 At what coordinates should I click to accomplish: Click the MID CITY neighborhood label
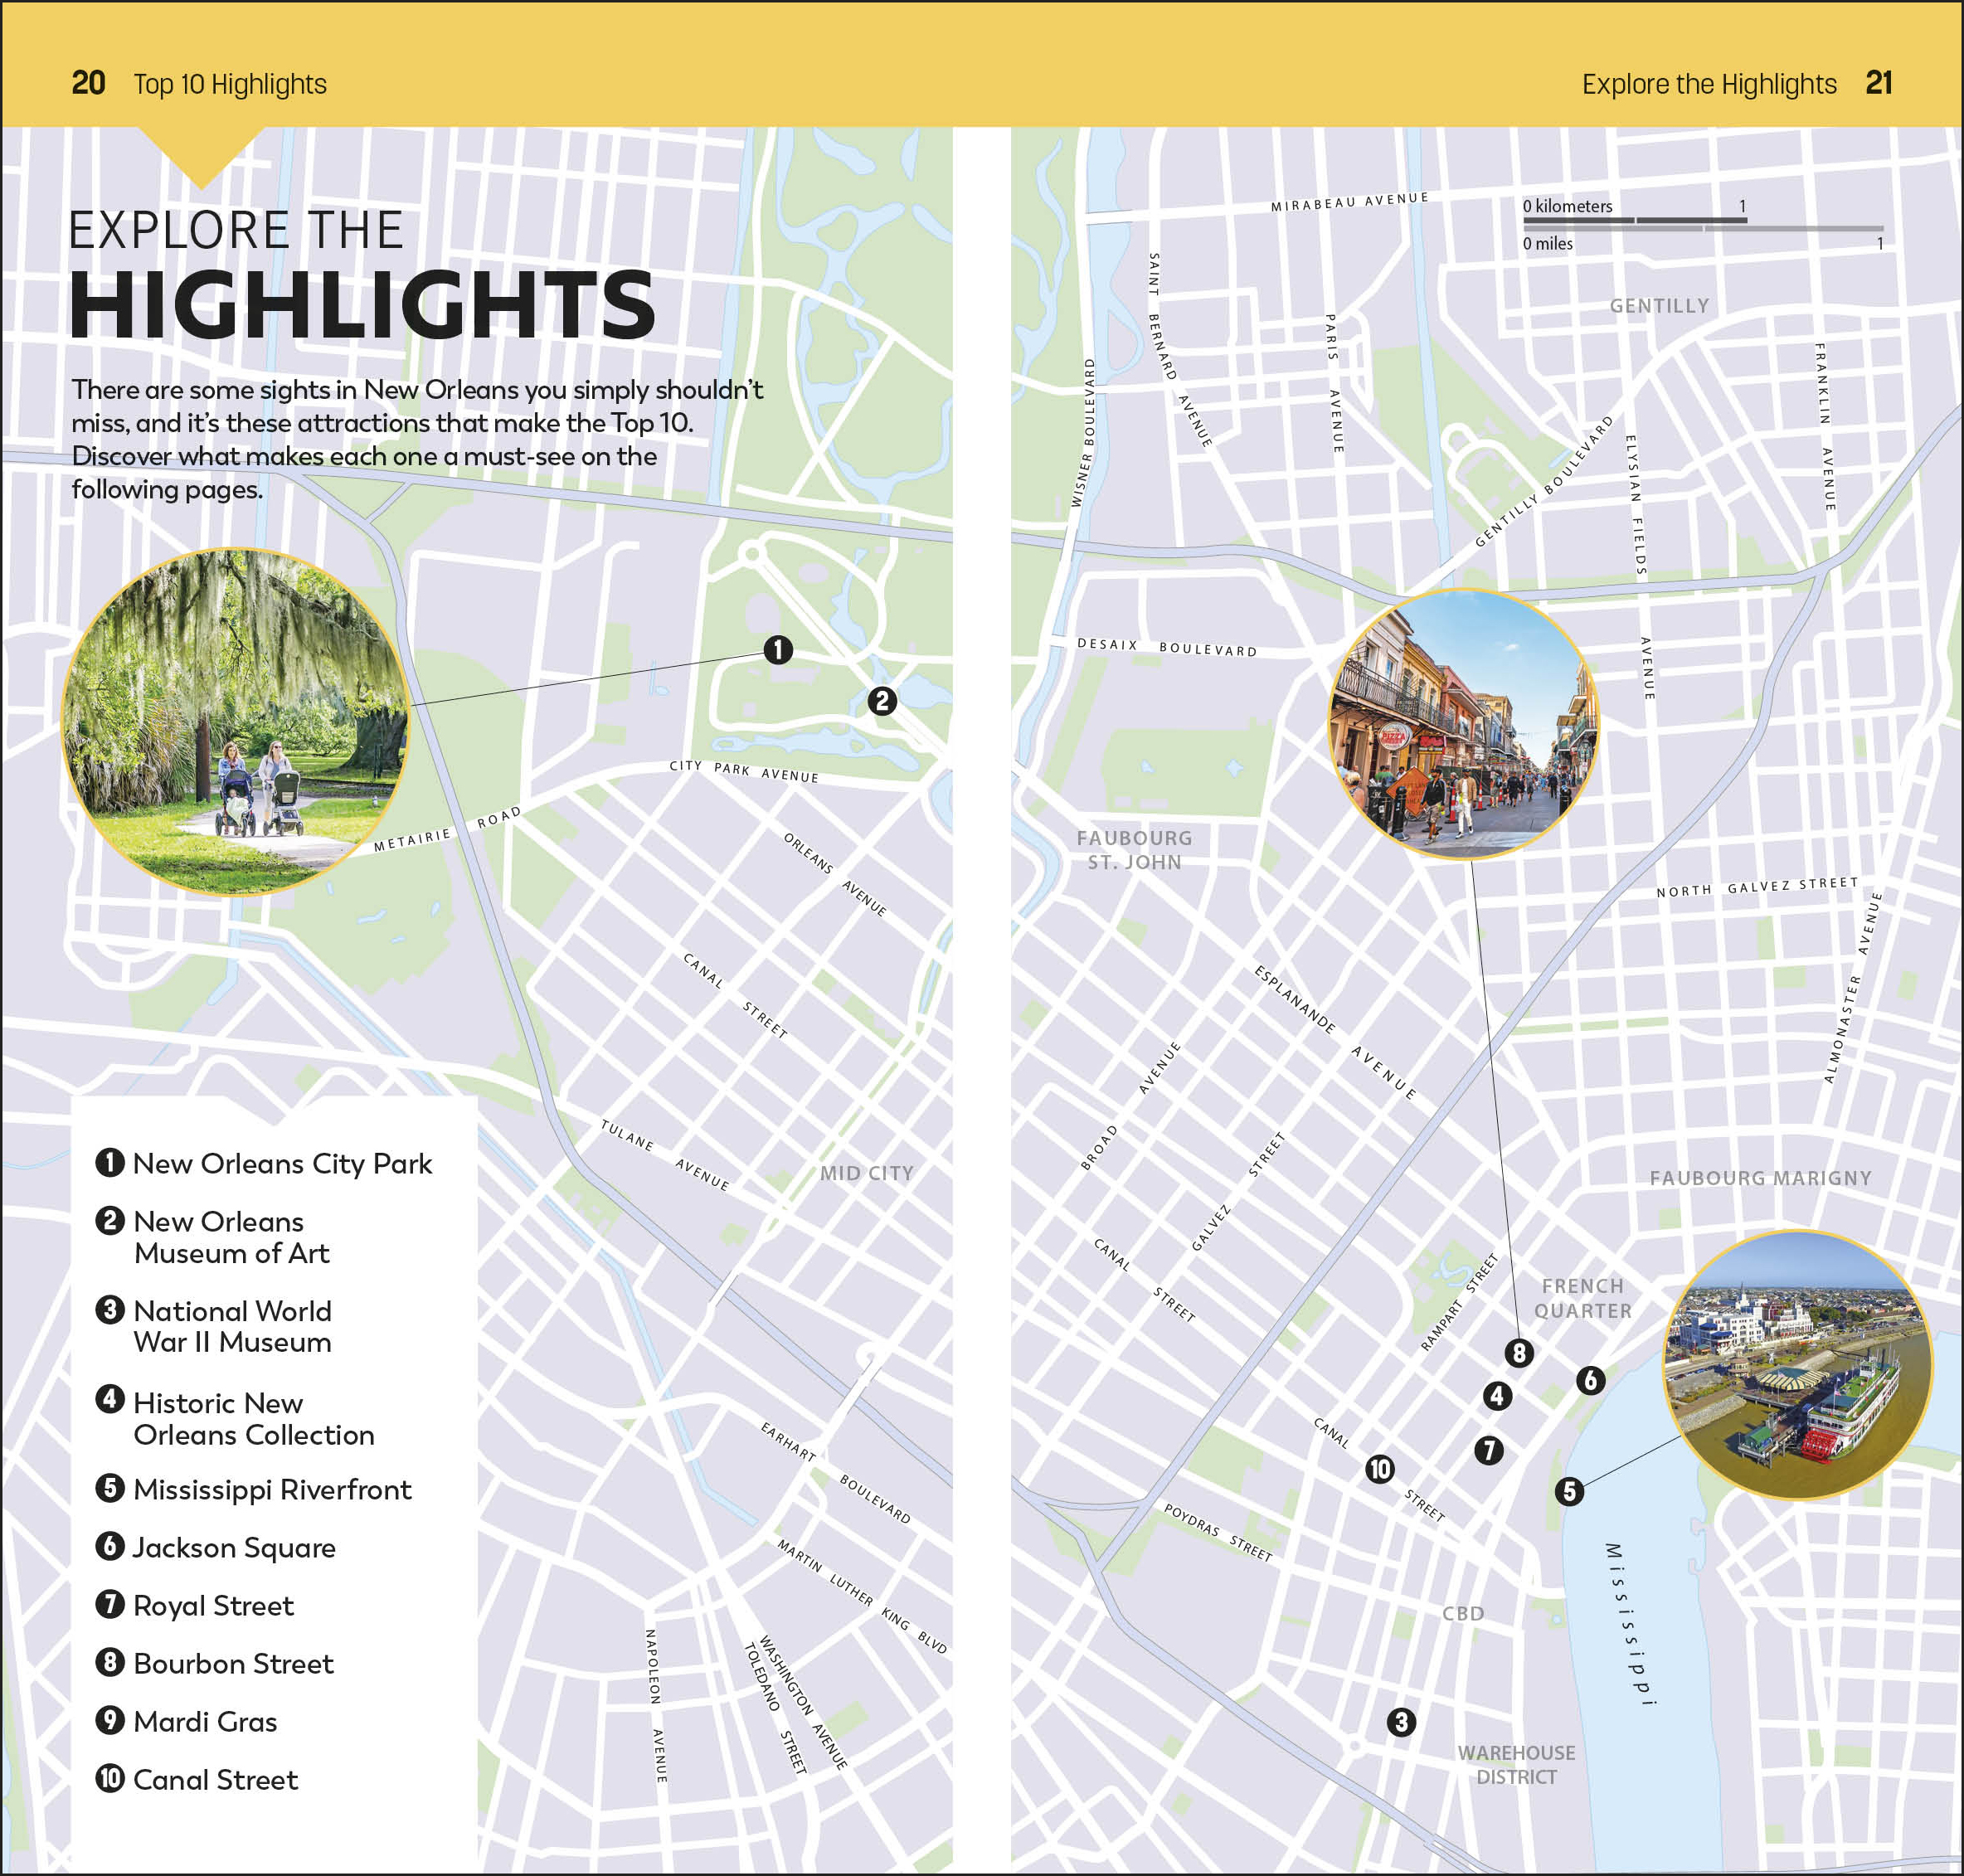click(x=866, y=1173)
